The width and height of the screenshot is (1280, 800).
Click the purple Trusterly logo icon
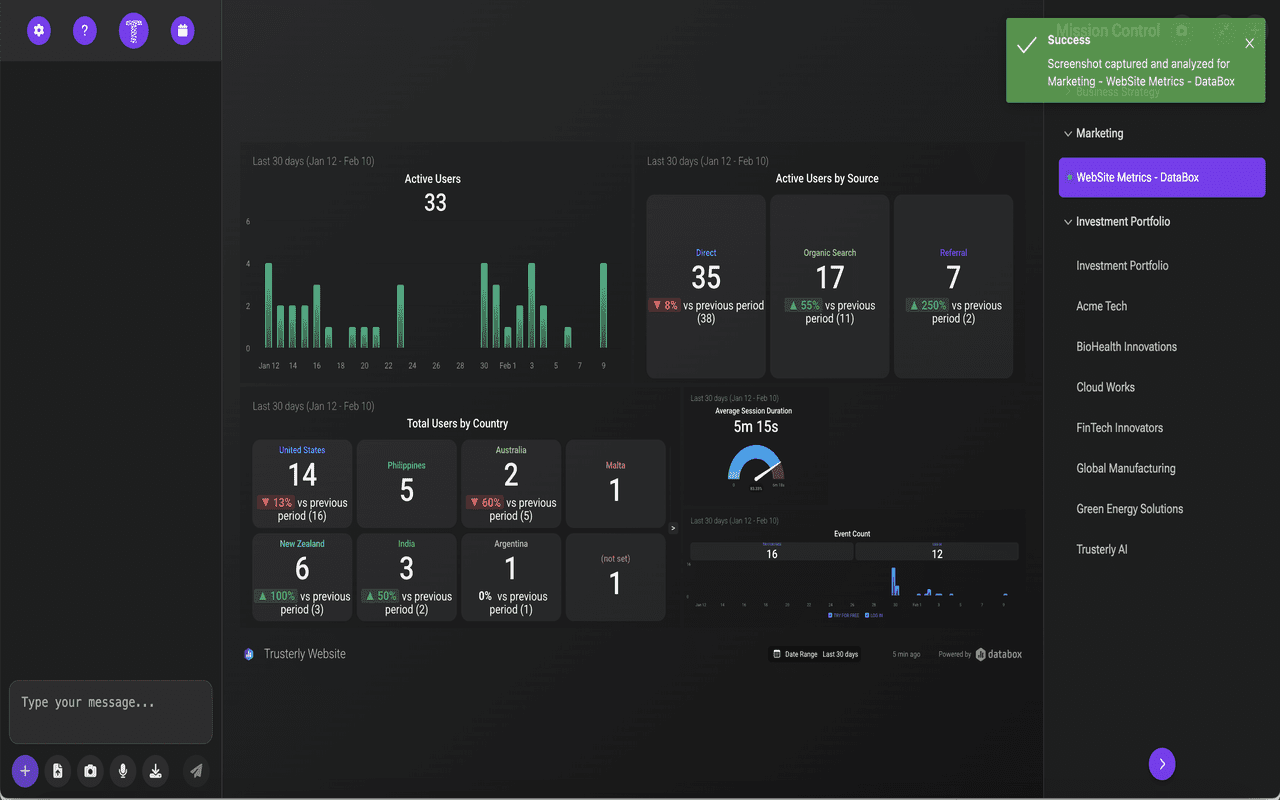point(134,31)
